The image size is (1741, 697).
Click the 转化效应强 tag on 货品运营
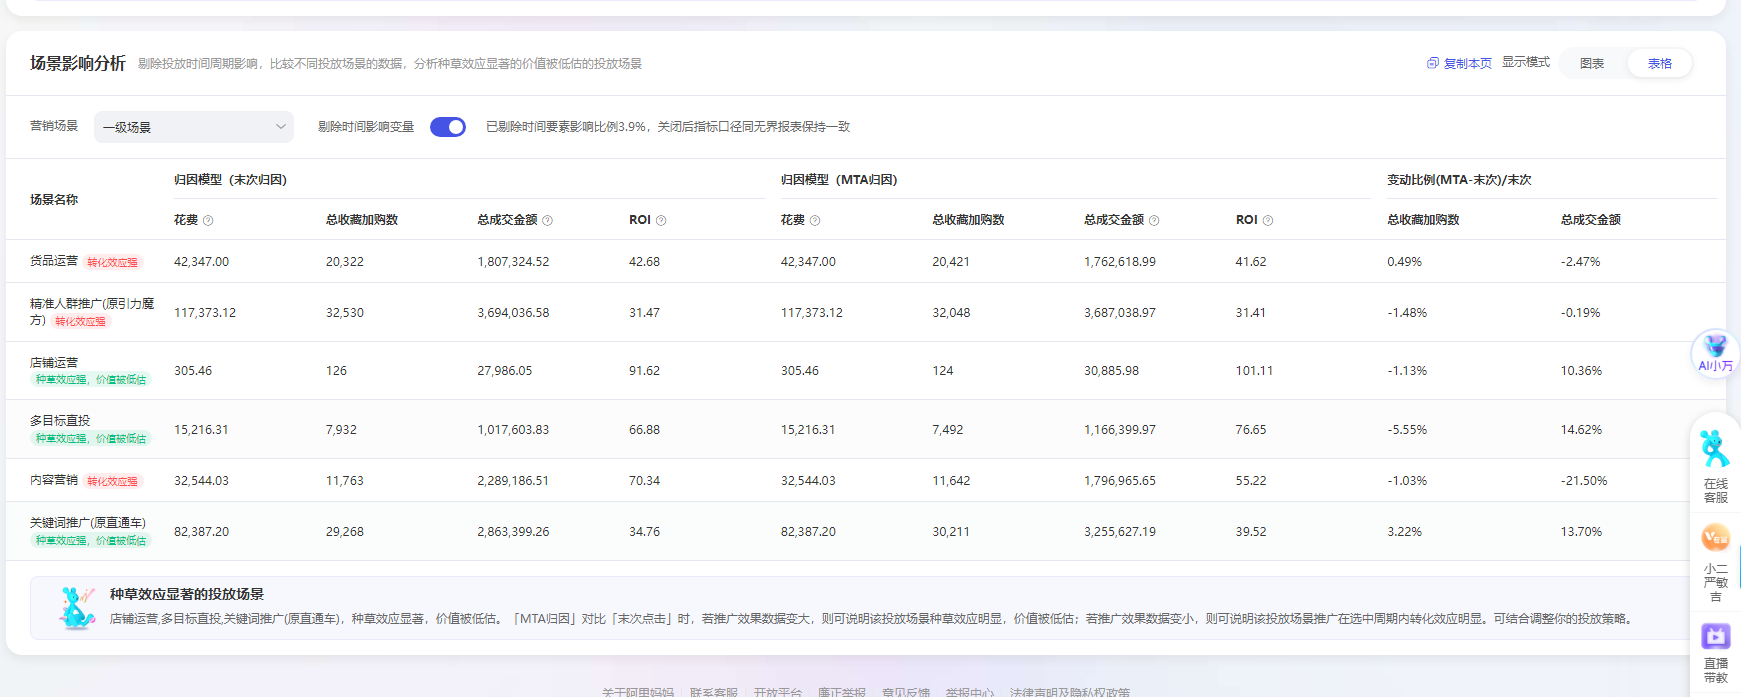coord(113,263)
